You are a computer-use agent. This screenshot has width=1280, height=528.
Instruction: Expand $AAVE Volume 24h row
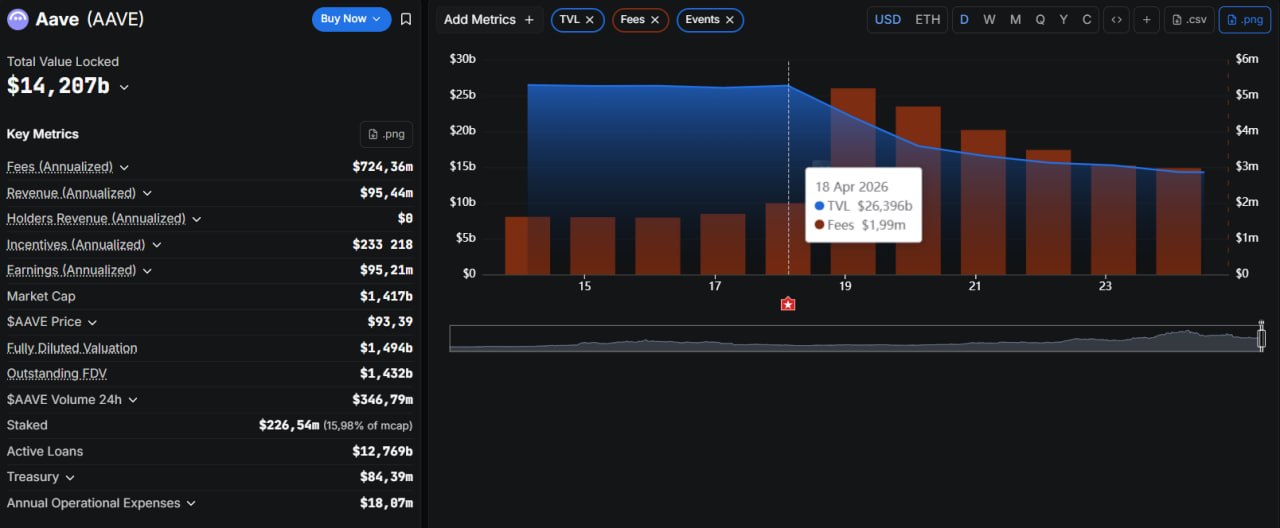coord(133,400)
